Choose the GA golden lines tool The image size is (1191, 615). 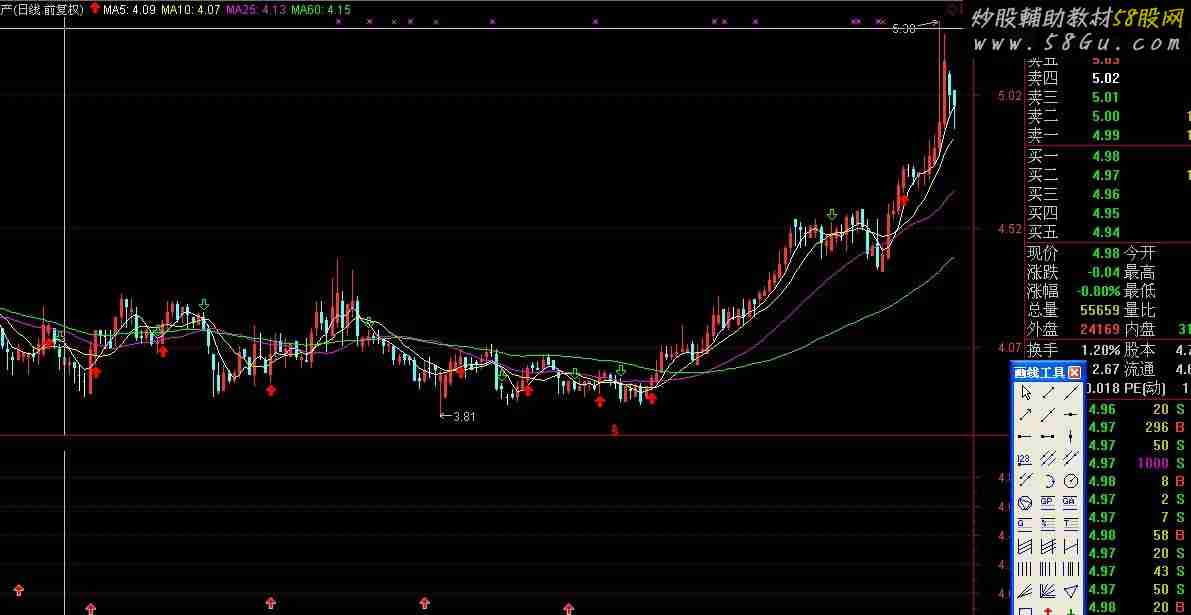click(1071, 503)
